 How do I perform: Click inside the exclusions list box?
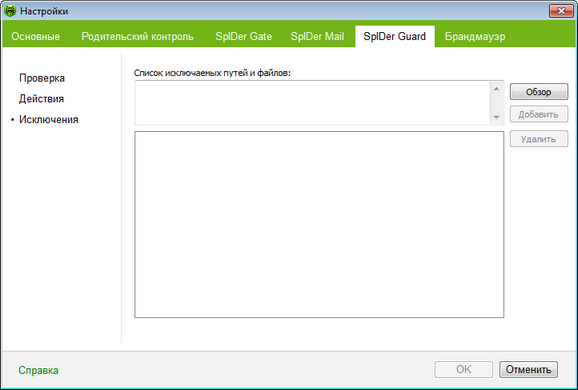pos(319,224)
